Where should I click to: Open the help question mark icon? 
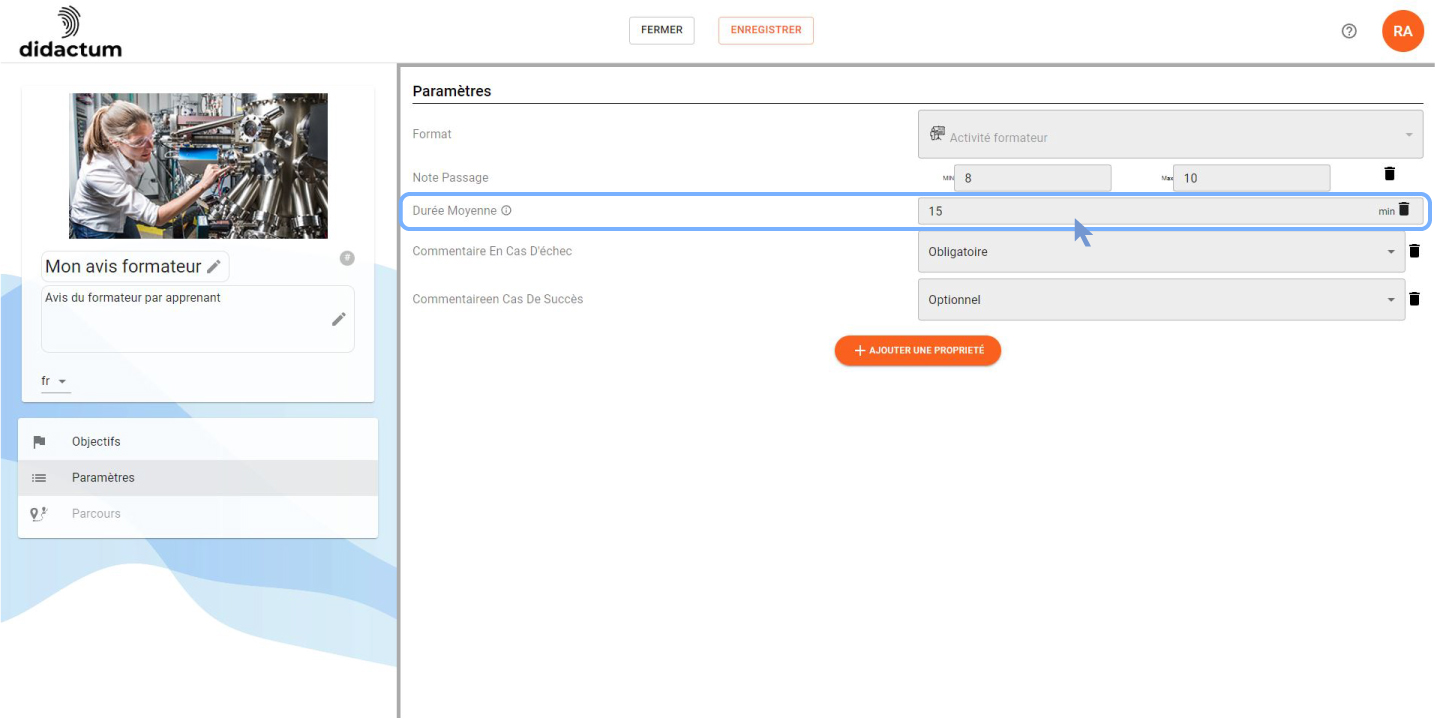point(1349,31)
